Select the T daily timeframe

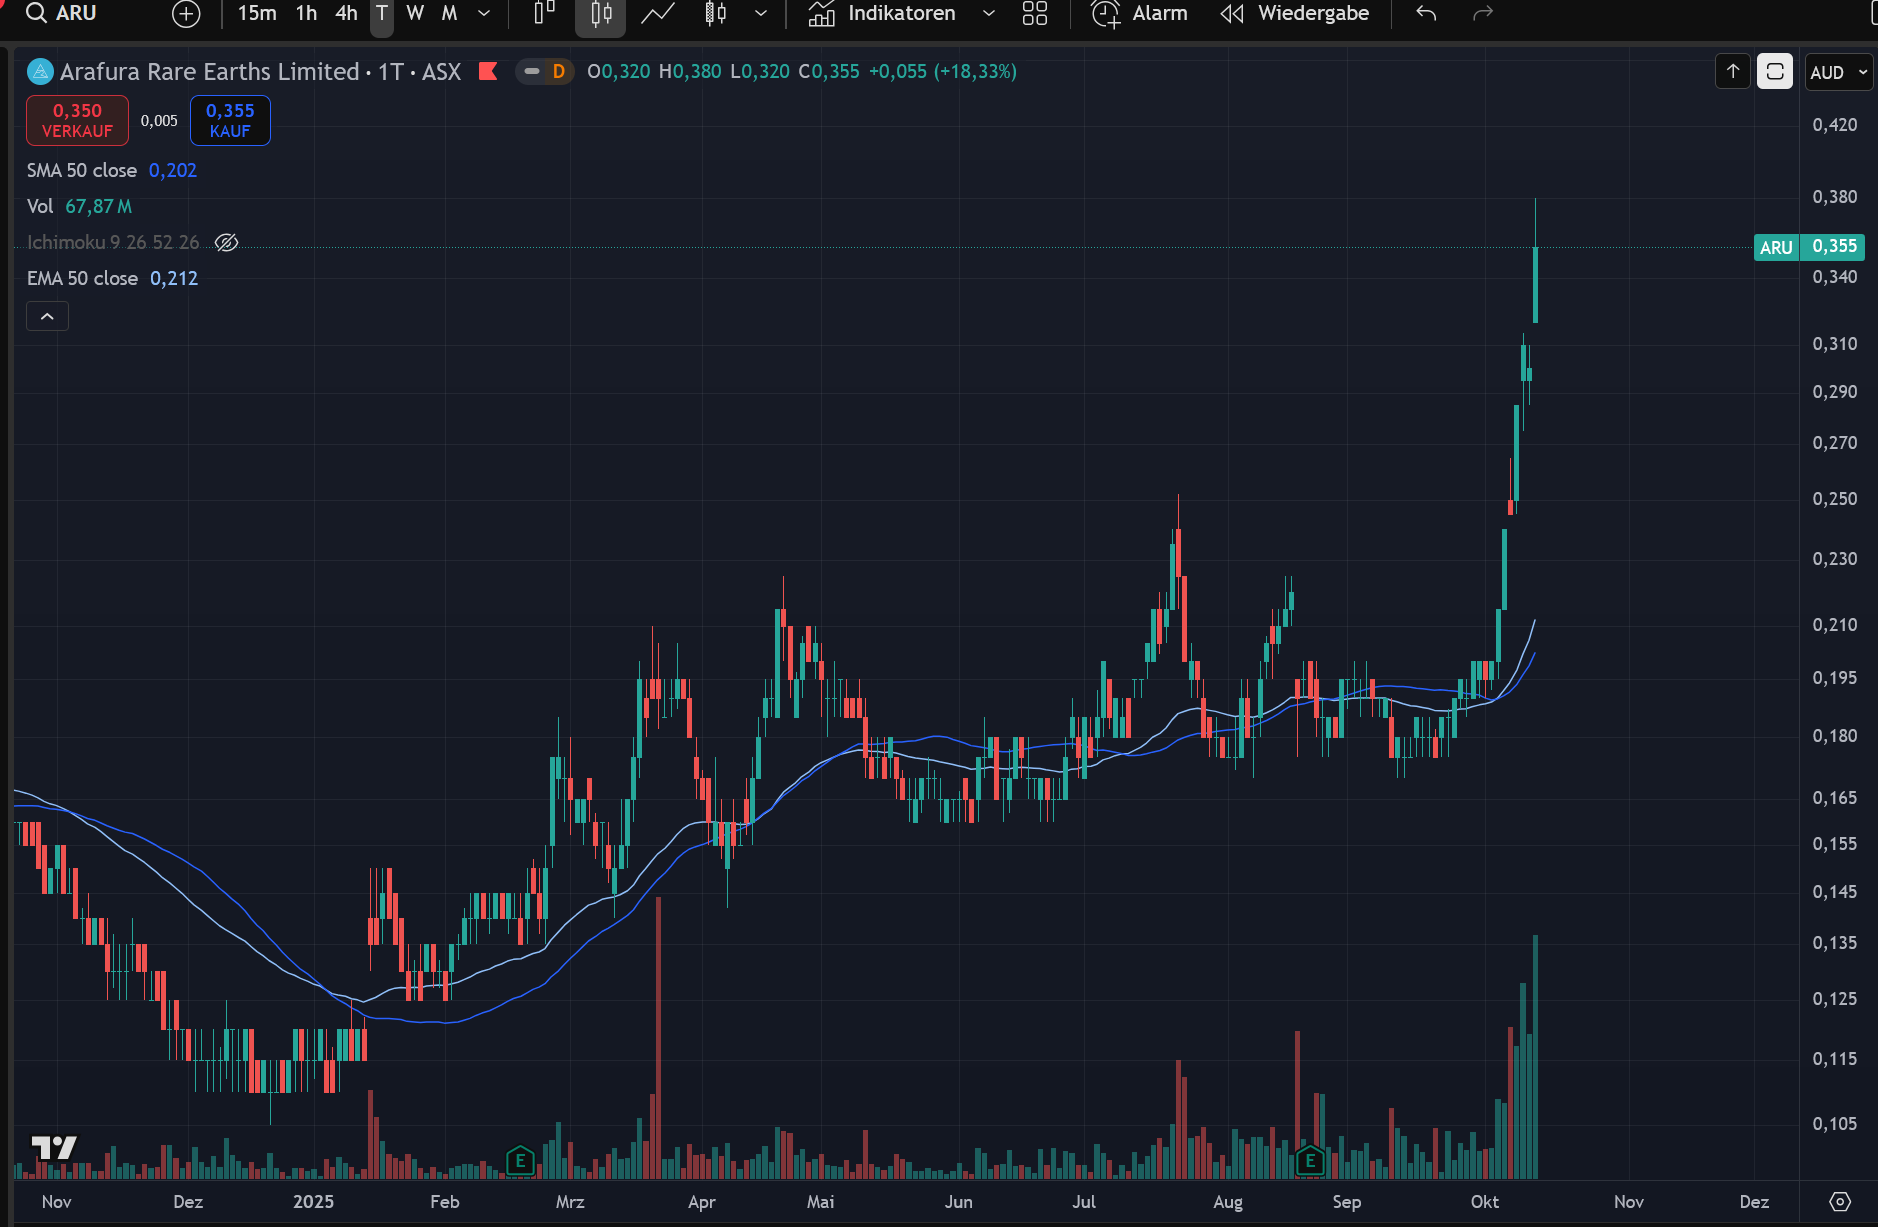(382, 14)
